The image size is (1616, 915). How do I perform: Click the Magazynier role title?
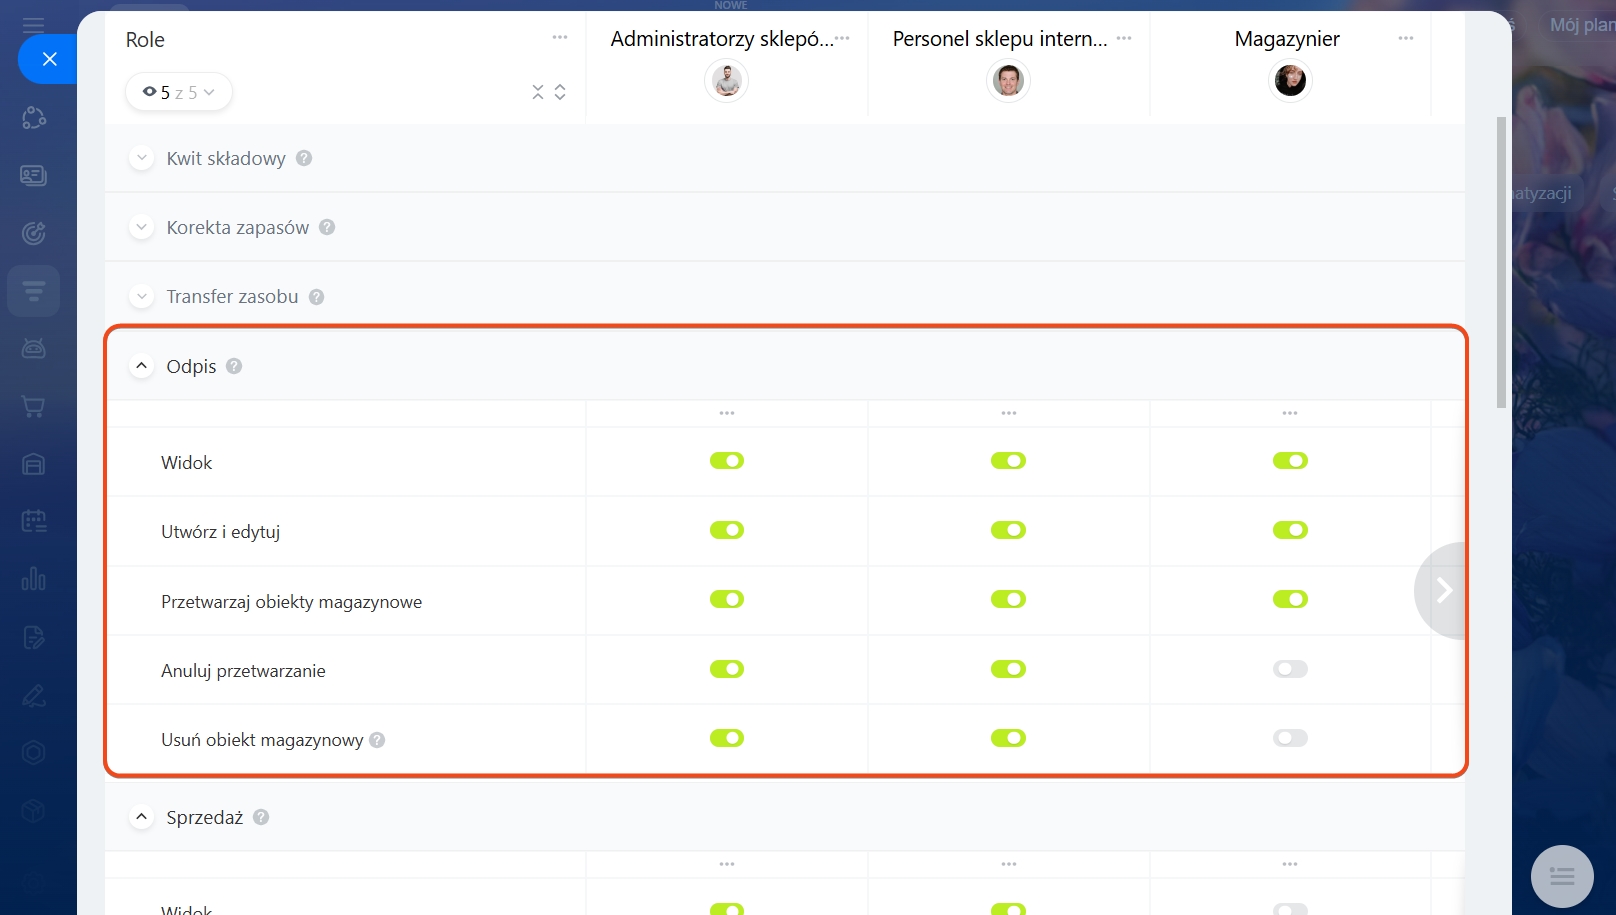pyautogui.click(x=1287, y=39)
